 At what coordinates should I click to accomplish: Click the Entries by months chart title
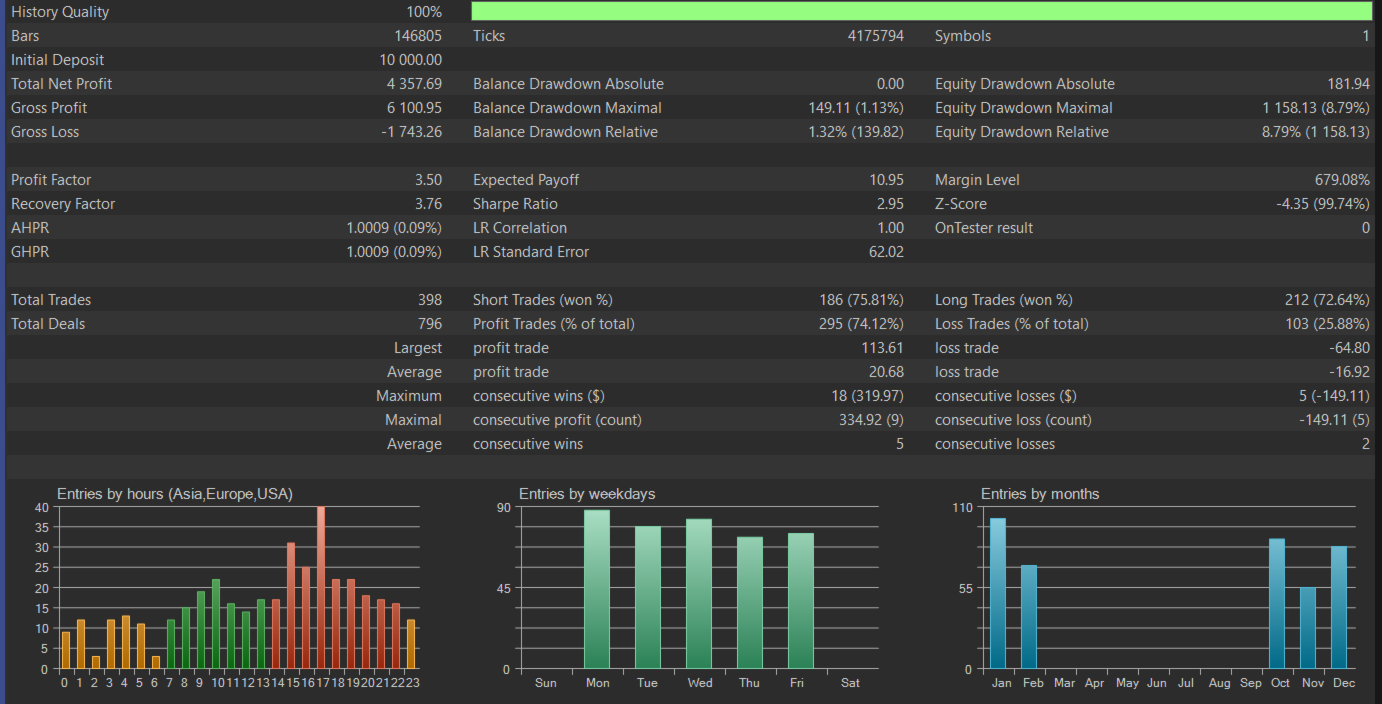[x=1040, y=494]
